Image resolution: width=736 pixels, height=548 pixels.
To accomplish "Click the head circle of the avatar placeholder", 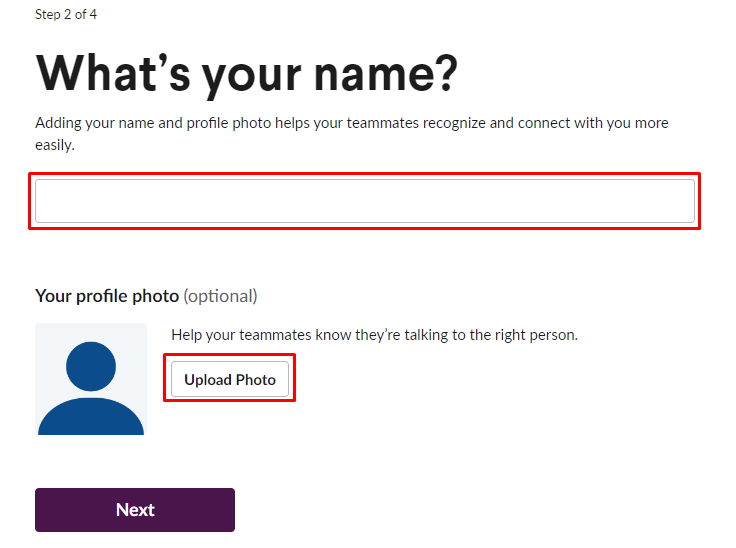I will pyautogui.click(x=91, y=365).
